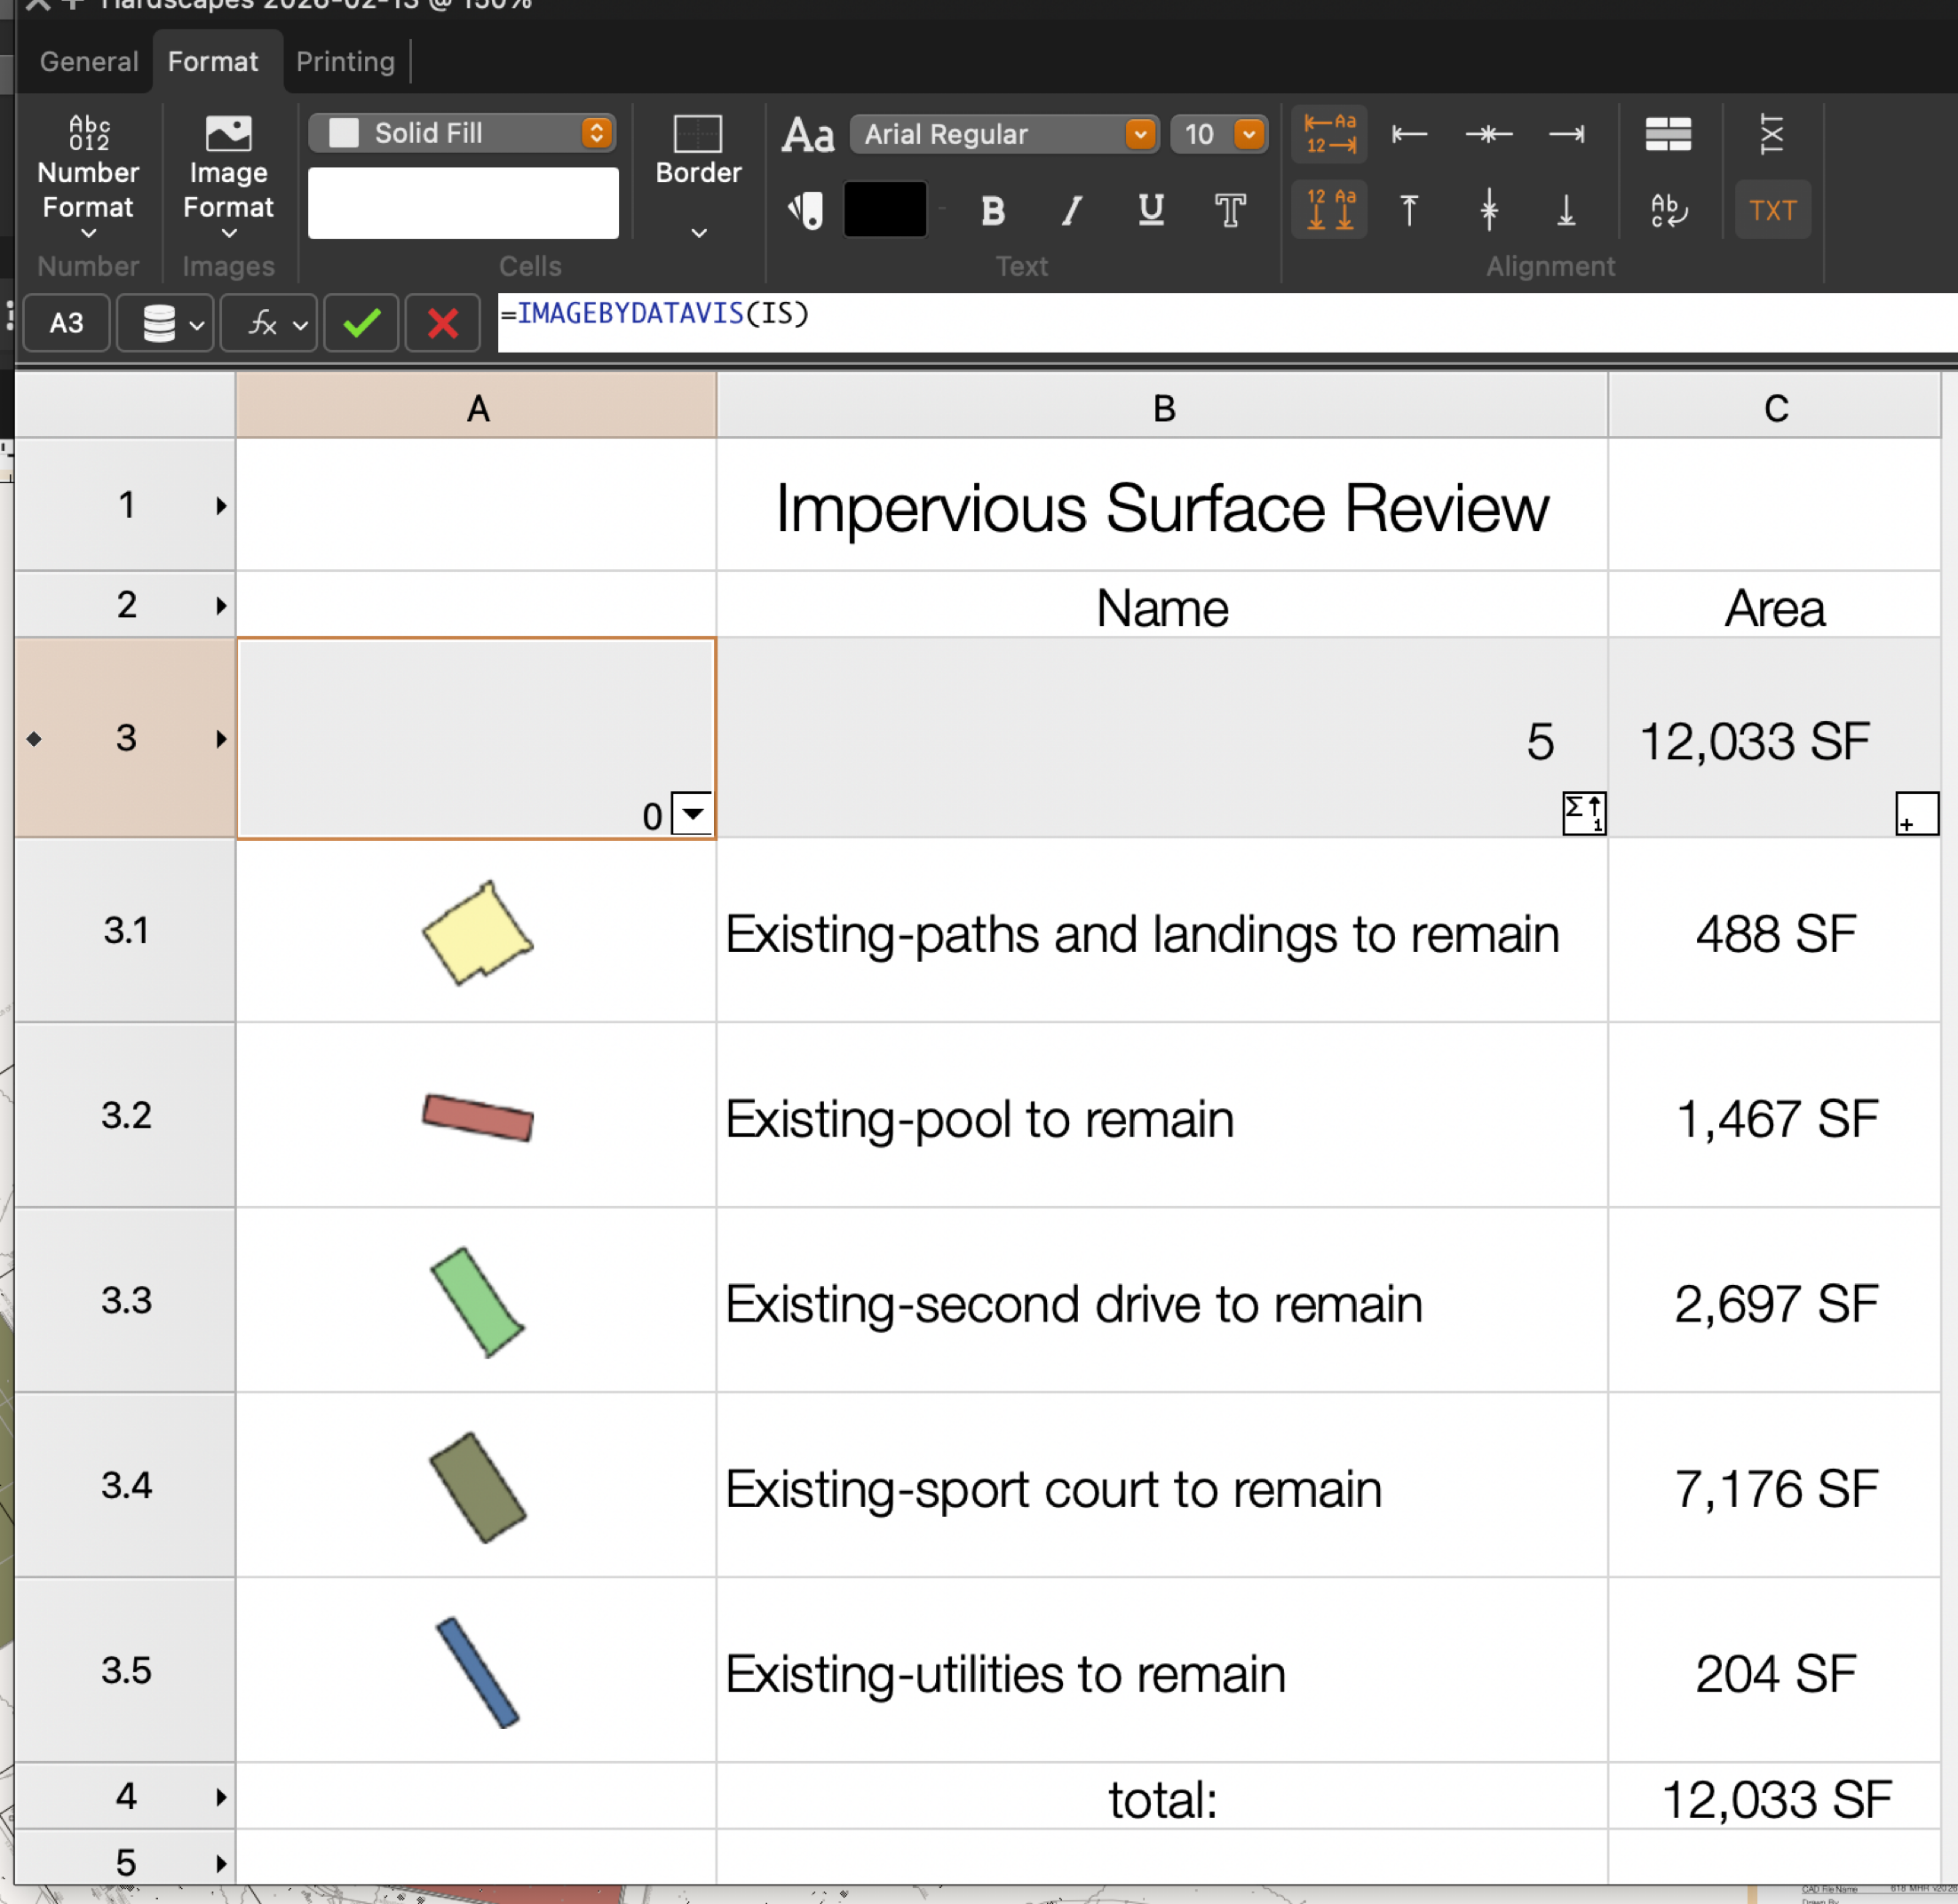This screenshot has height=1904, width=1958.
Task: Click the green checkmark to accept formula
Action: [x=361, y=323]
